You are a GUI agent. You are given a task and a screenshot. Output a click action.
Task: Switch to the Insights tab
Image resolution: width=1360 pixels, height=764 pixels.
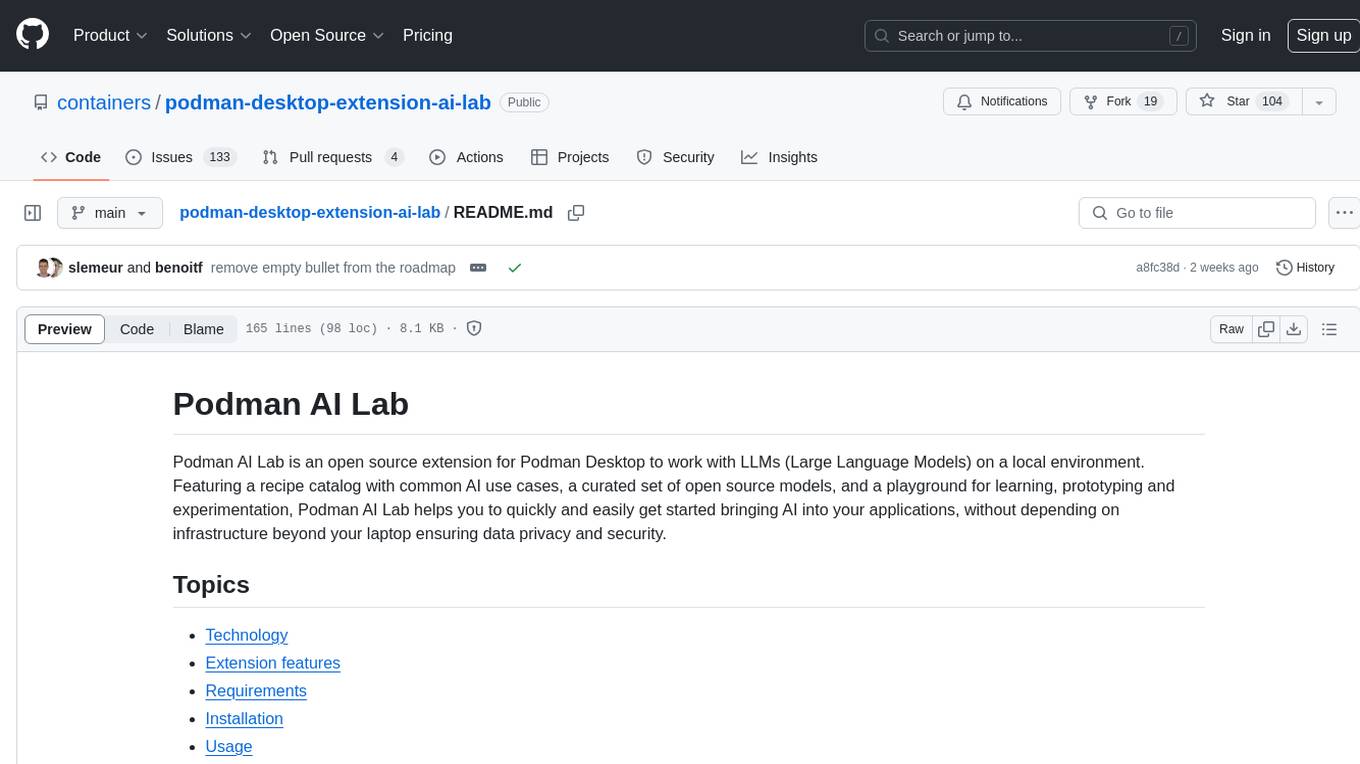(779, 157)
